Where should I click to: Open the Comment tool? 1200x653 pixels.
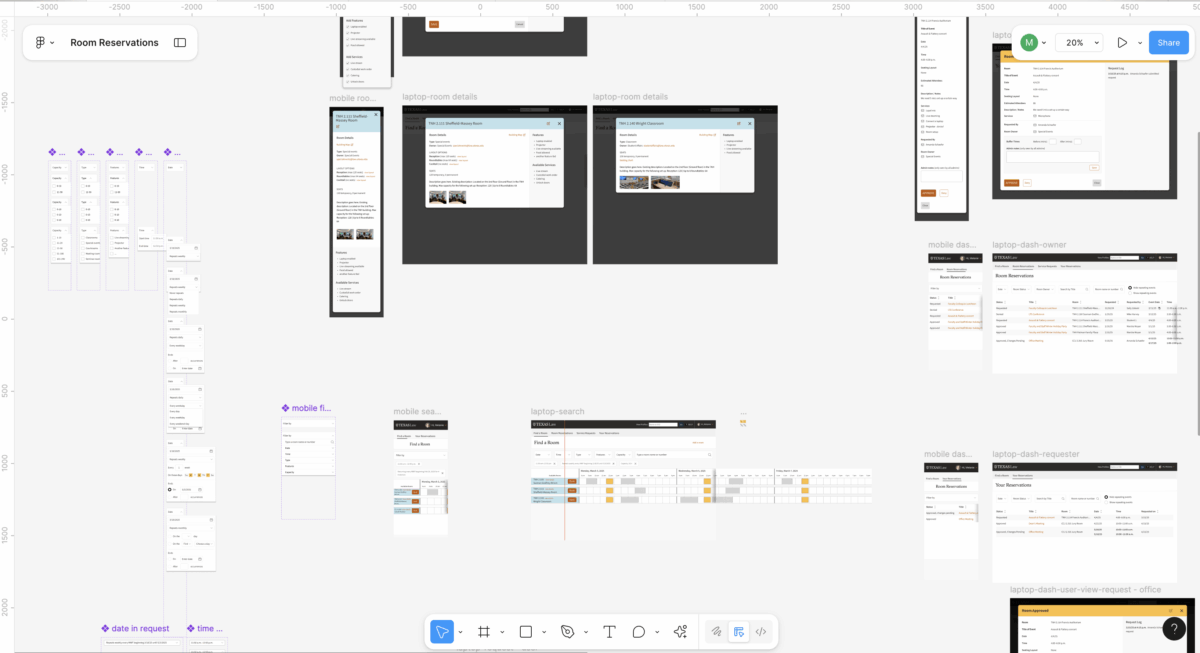[638, 631]
